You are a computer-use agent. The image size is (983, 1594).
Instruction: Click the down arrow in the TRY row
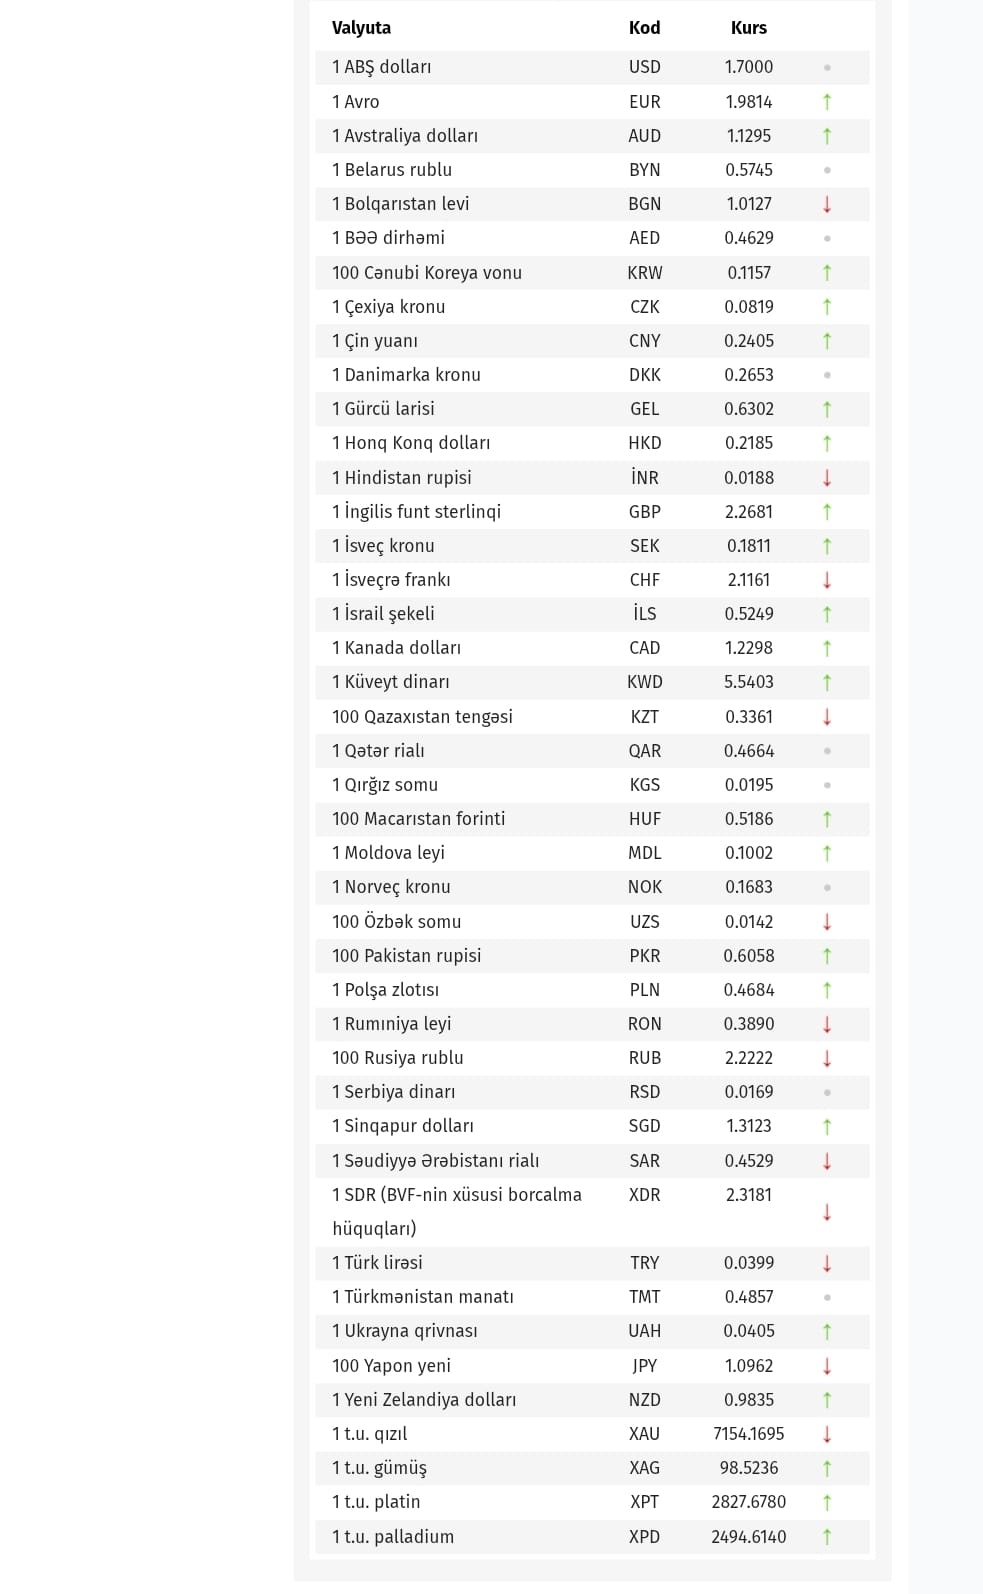pyautogui.click(x=827, y=1263)
